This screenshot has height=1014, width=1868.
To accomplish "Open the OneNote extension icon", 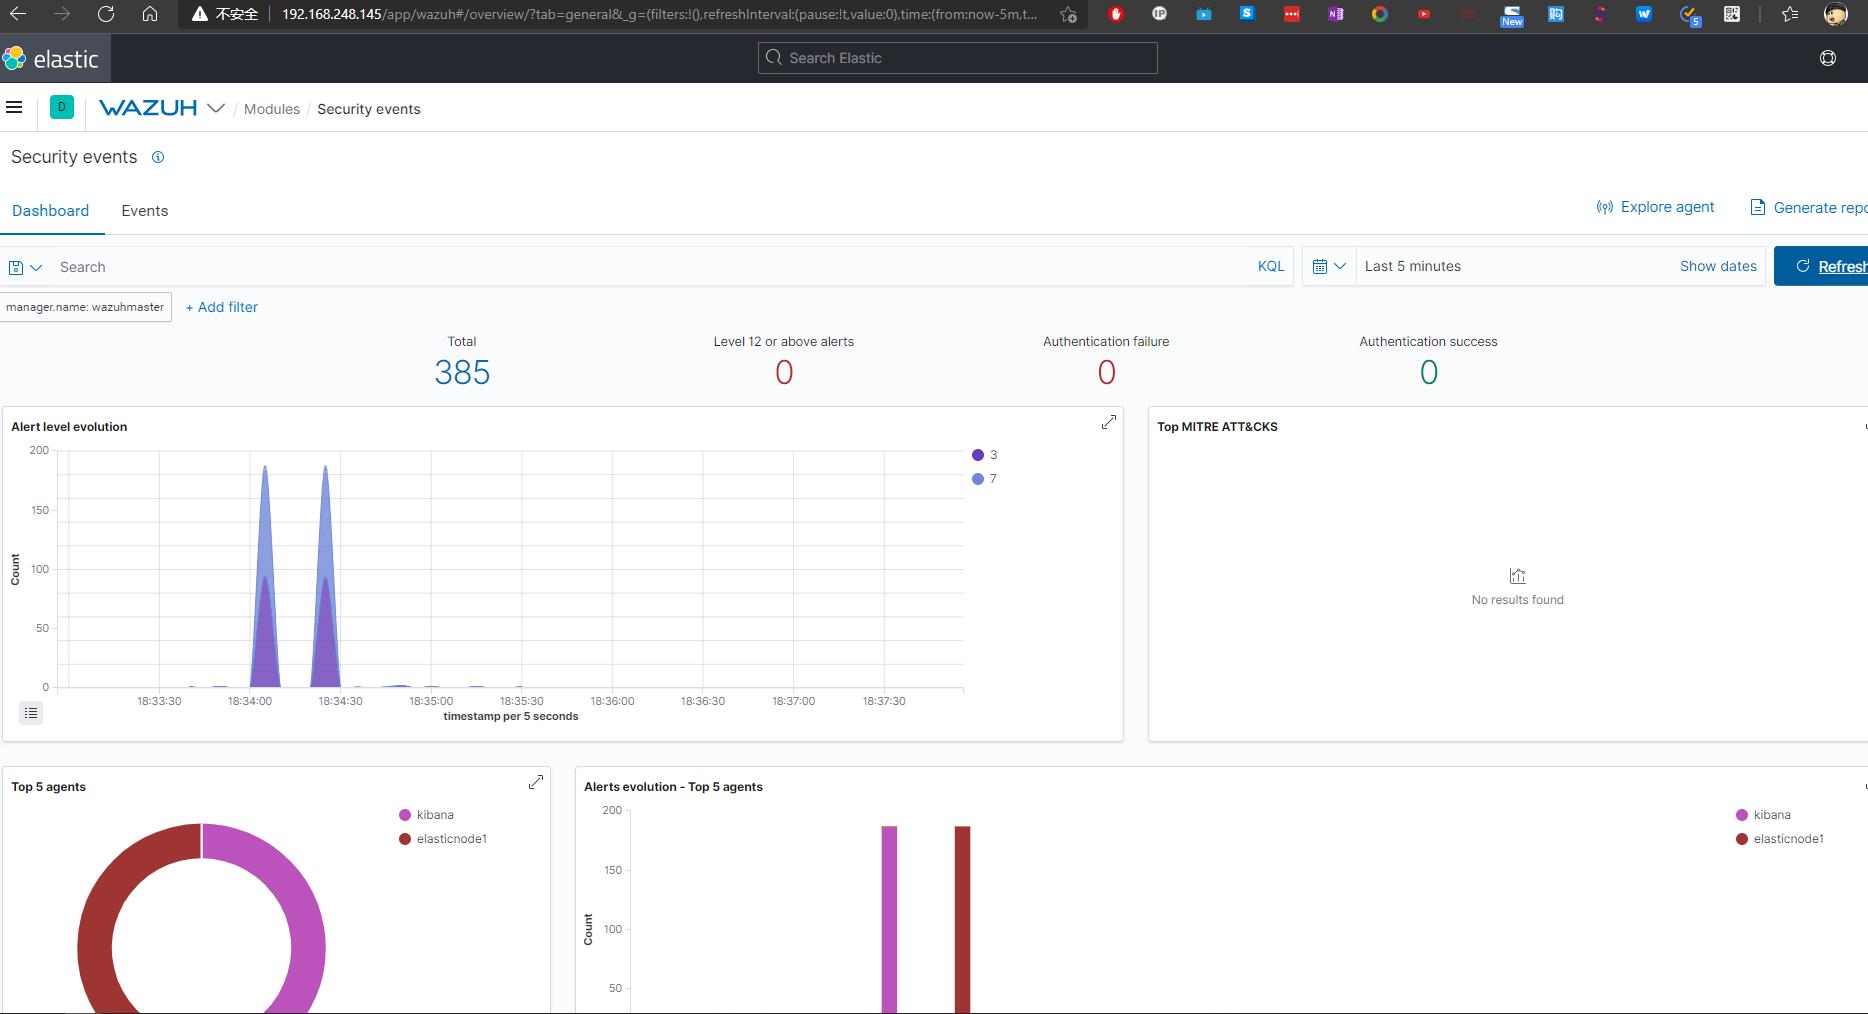I will coord(1335,14).
